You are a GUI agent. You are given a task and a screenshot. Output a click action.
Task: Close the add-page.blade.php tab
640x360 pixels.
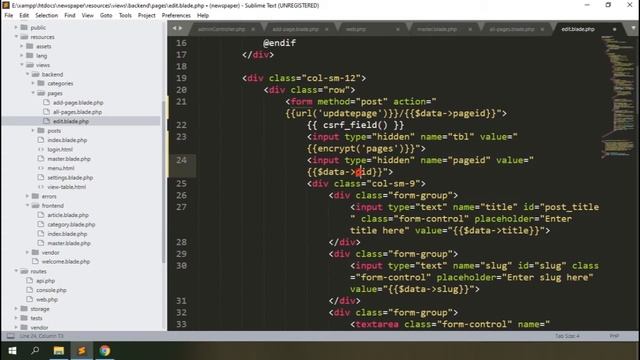(326, 29)
